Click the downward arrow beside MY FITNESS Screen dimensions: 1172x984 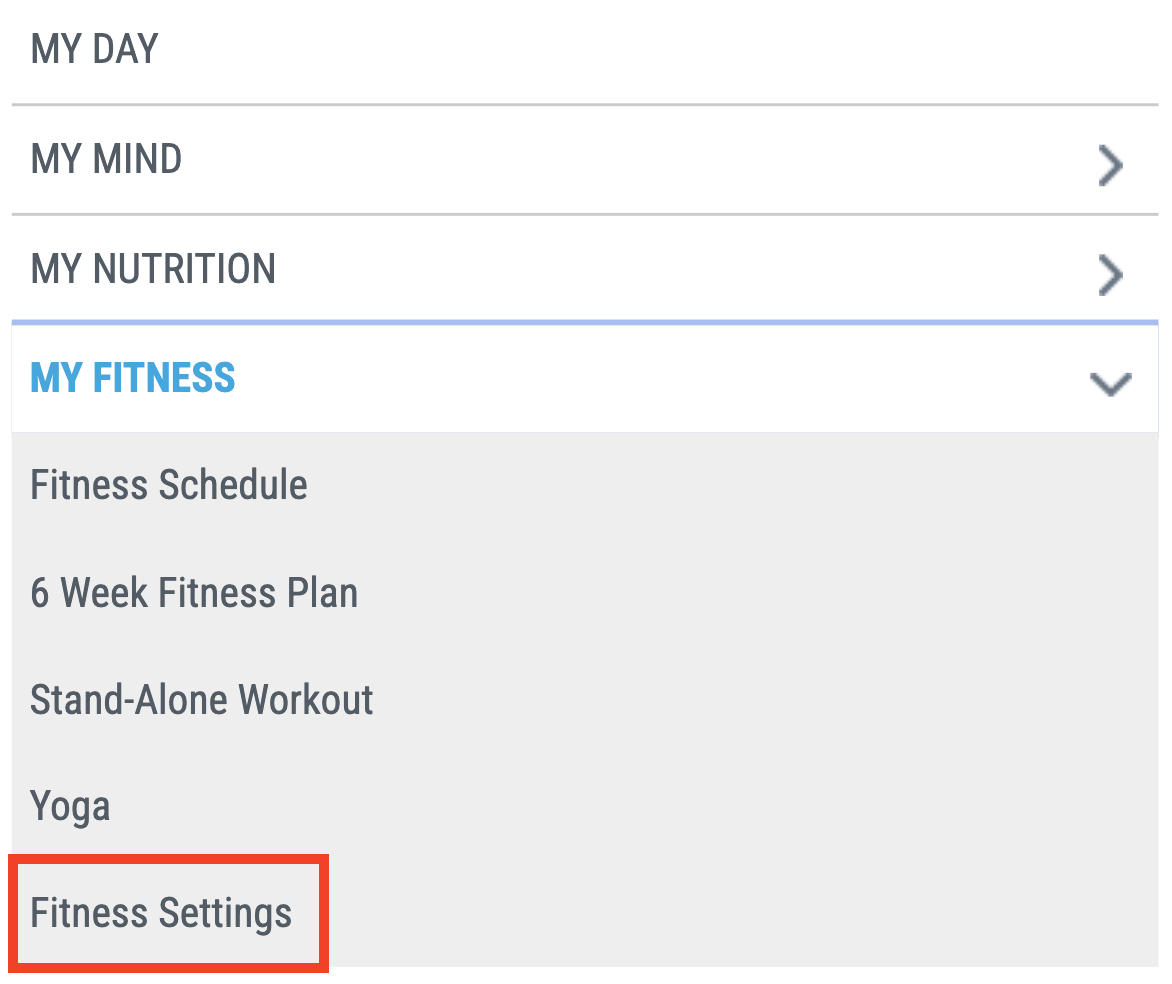click(x=1110, y=384)
